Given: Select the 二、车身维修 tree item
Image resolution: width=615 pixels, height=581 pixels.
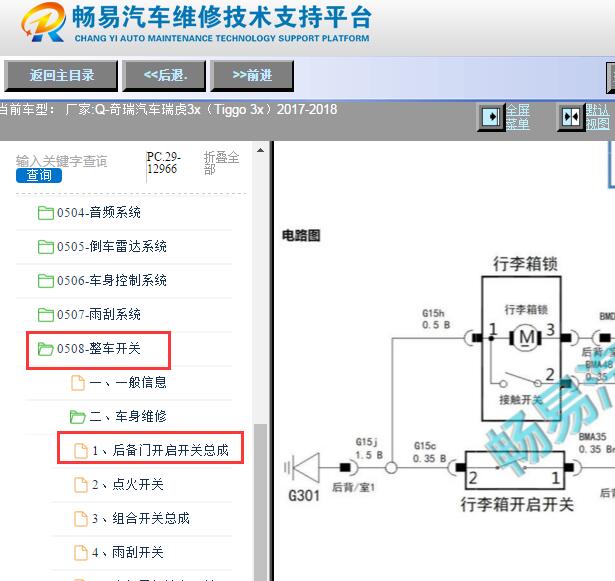Looking at the screenshot, I should point(128,417).
